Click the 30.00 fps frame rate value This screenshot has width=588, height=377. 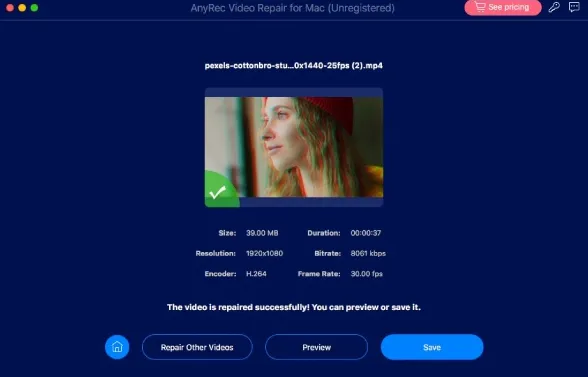(366, 273)
